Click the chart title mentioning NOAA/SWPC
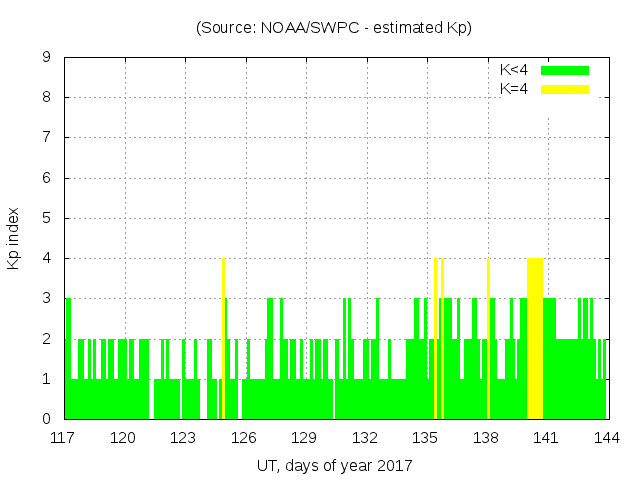This screenshot has height=480, width=640. [x=334, y=28]
